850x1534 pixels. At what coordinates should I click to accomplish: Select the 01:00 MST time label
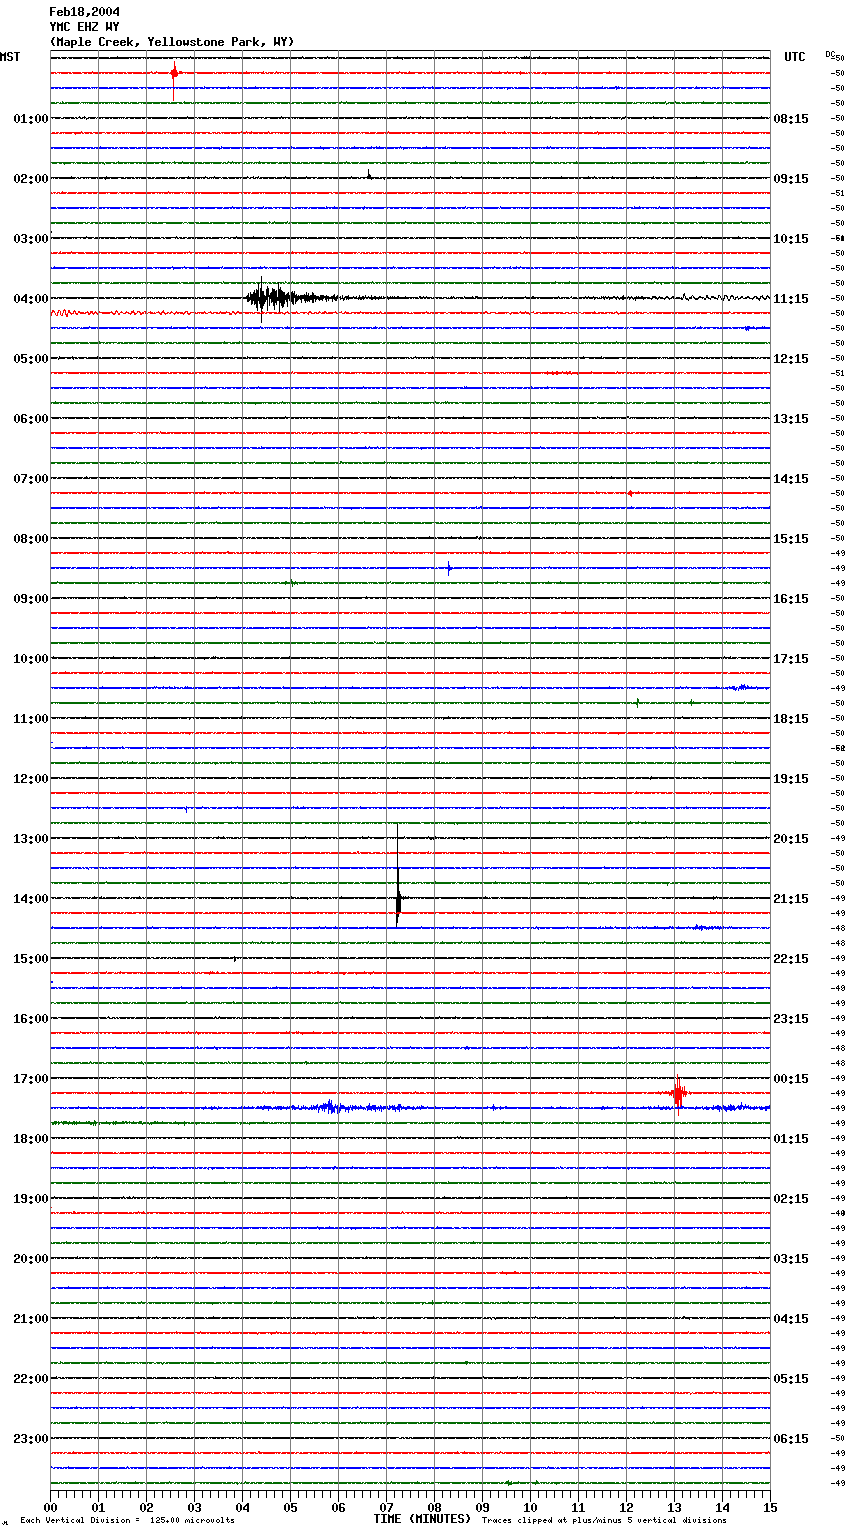click(31, 119)
